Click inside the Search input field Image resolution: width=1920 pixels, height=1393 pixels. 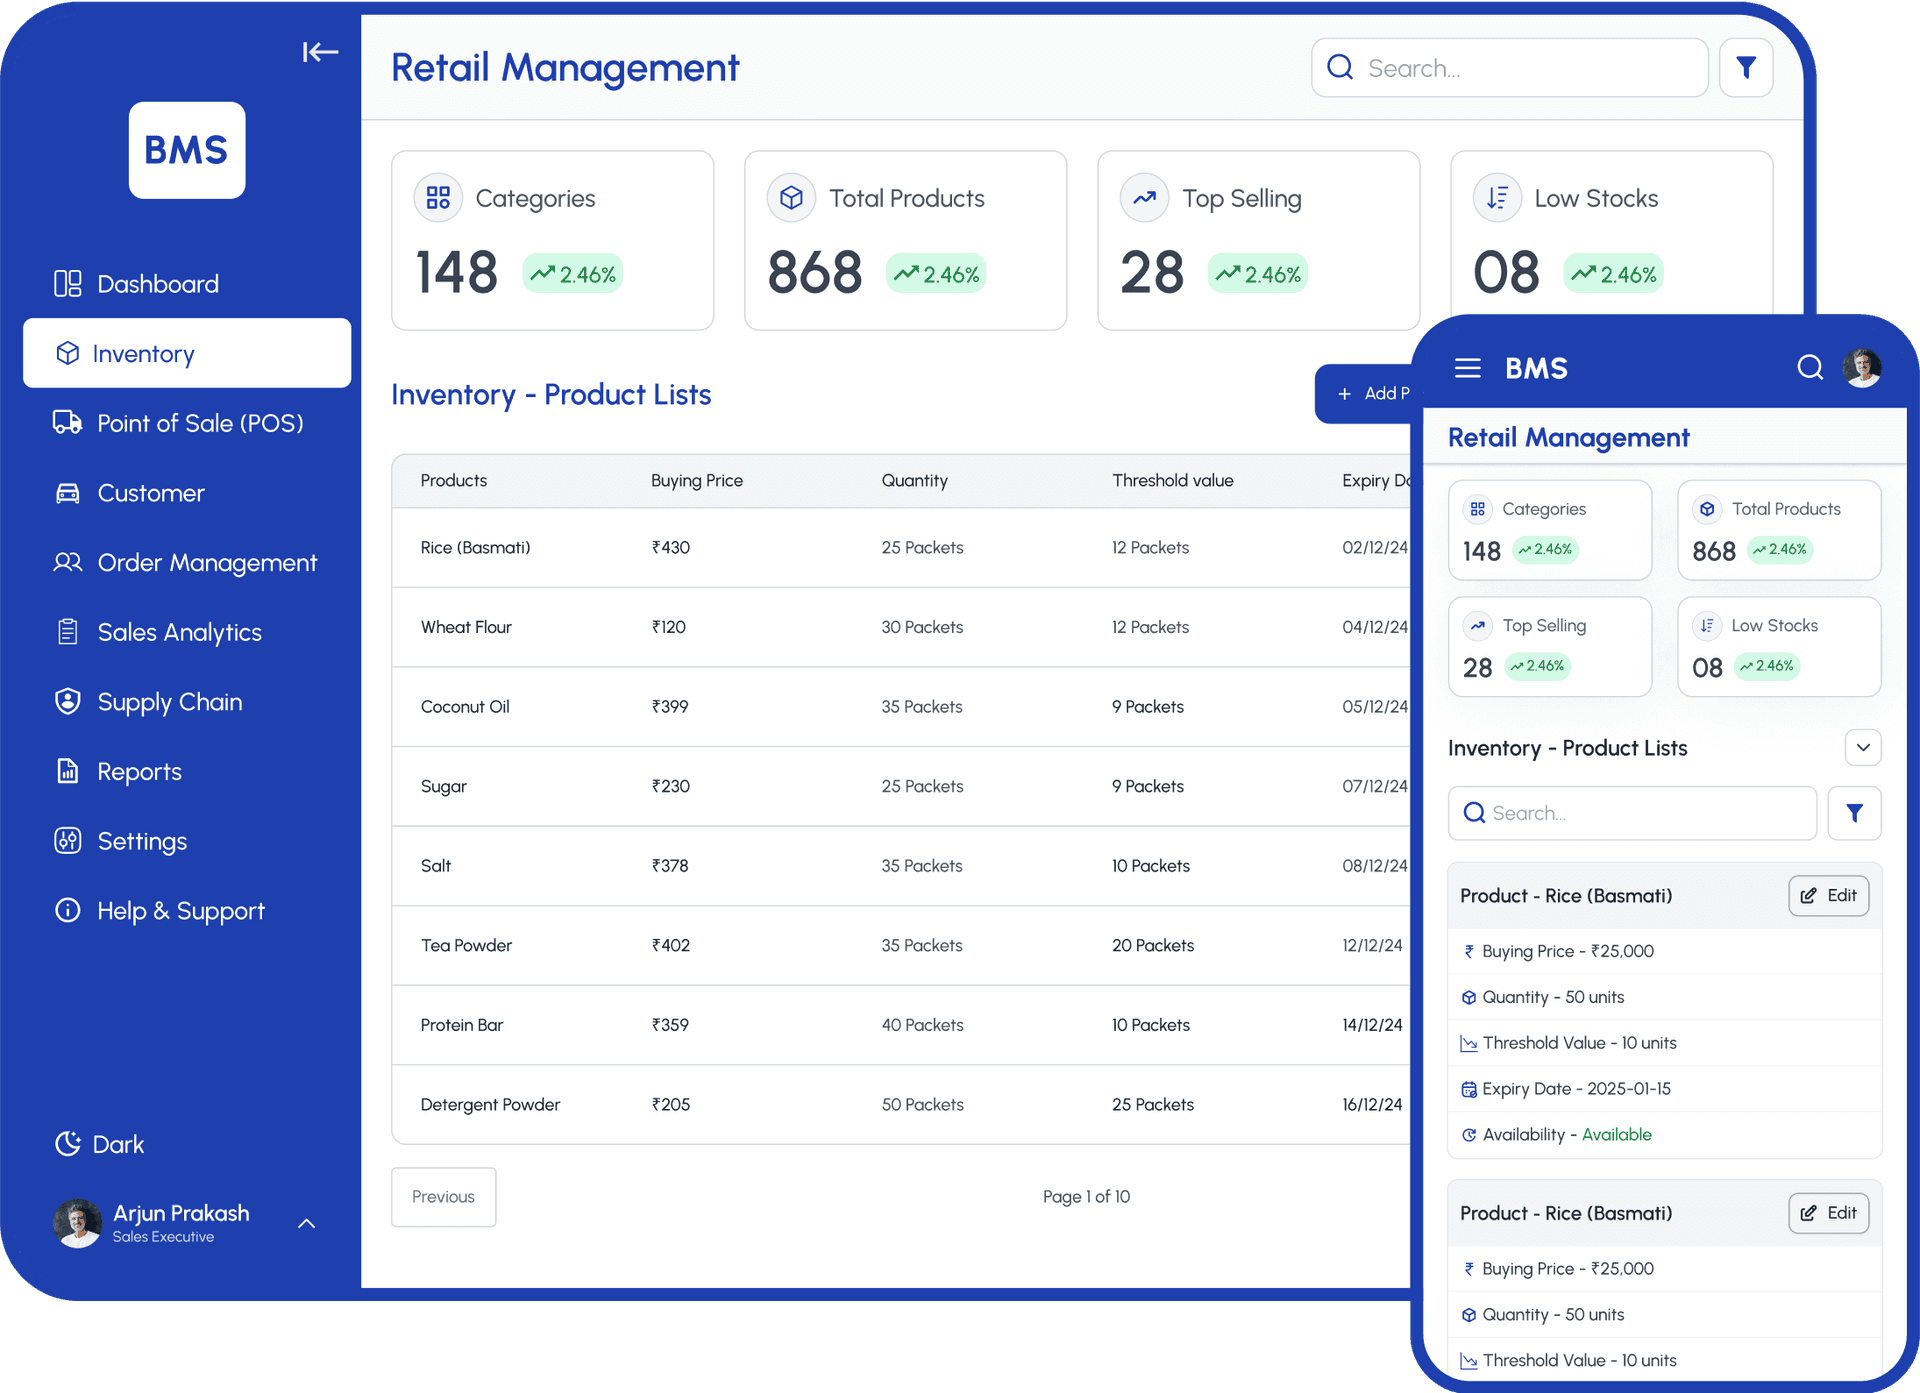pyautogui.click(x=1510, y=67)
